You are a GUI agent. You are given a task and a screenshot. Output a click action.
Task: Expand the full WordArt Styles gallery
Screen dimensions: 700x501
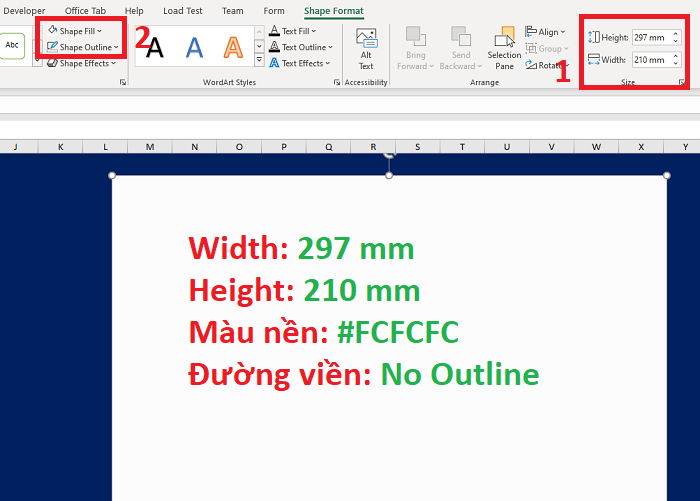tap(259, 60)
